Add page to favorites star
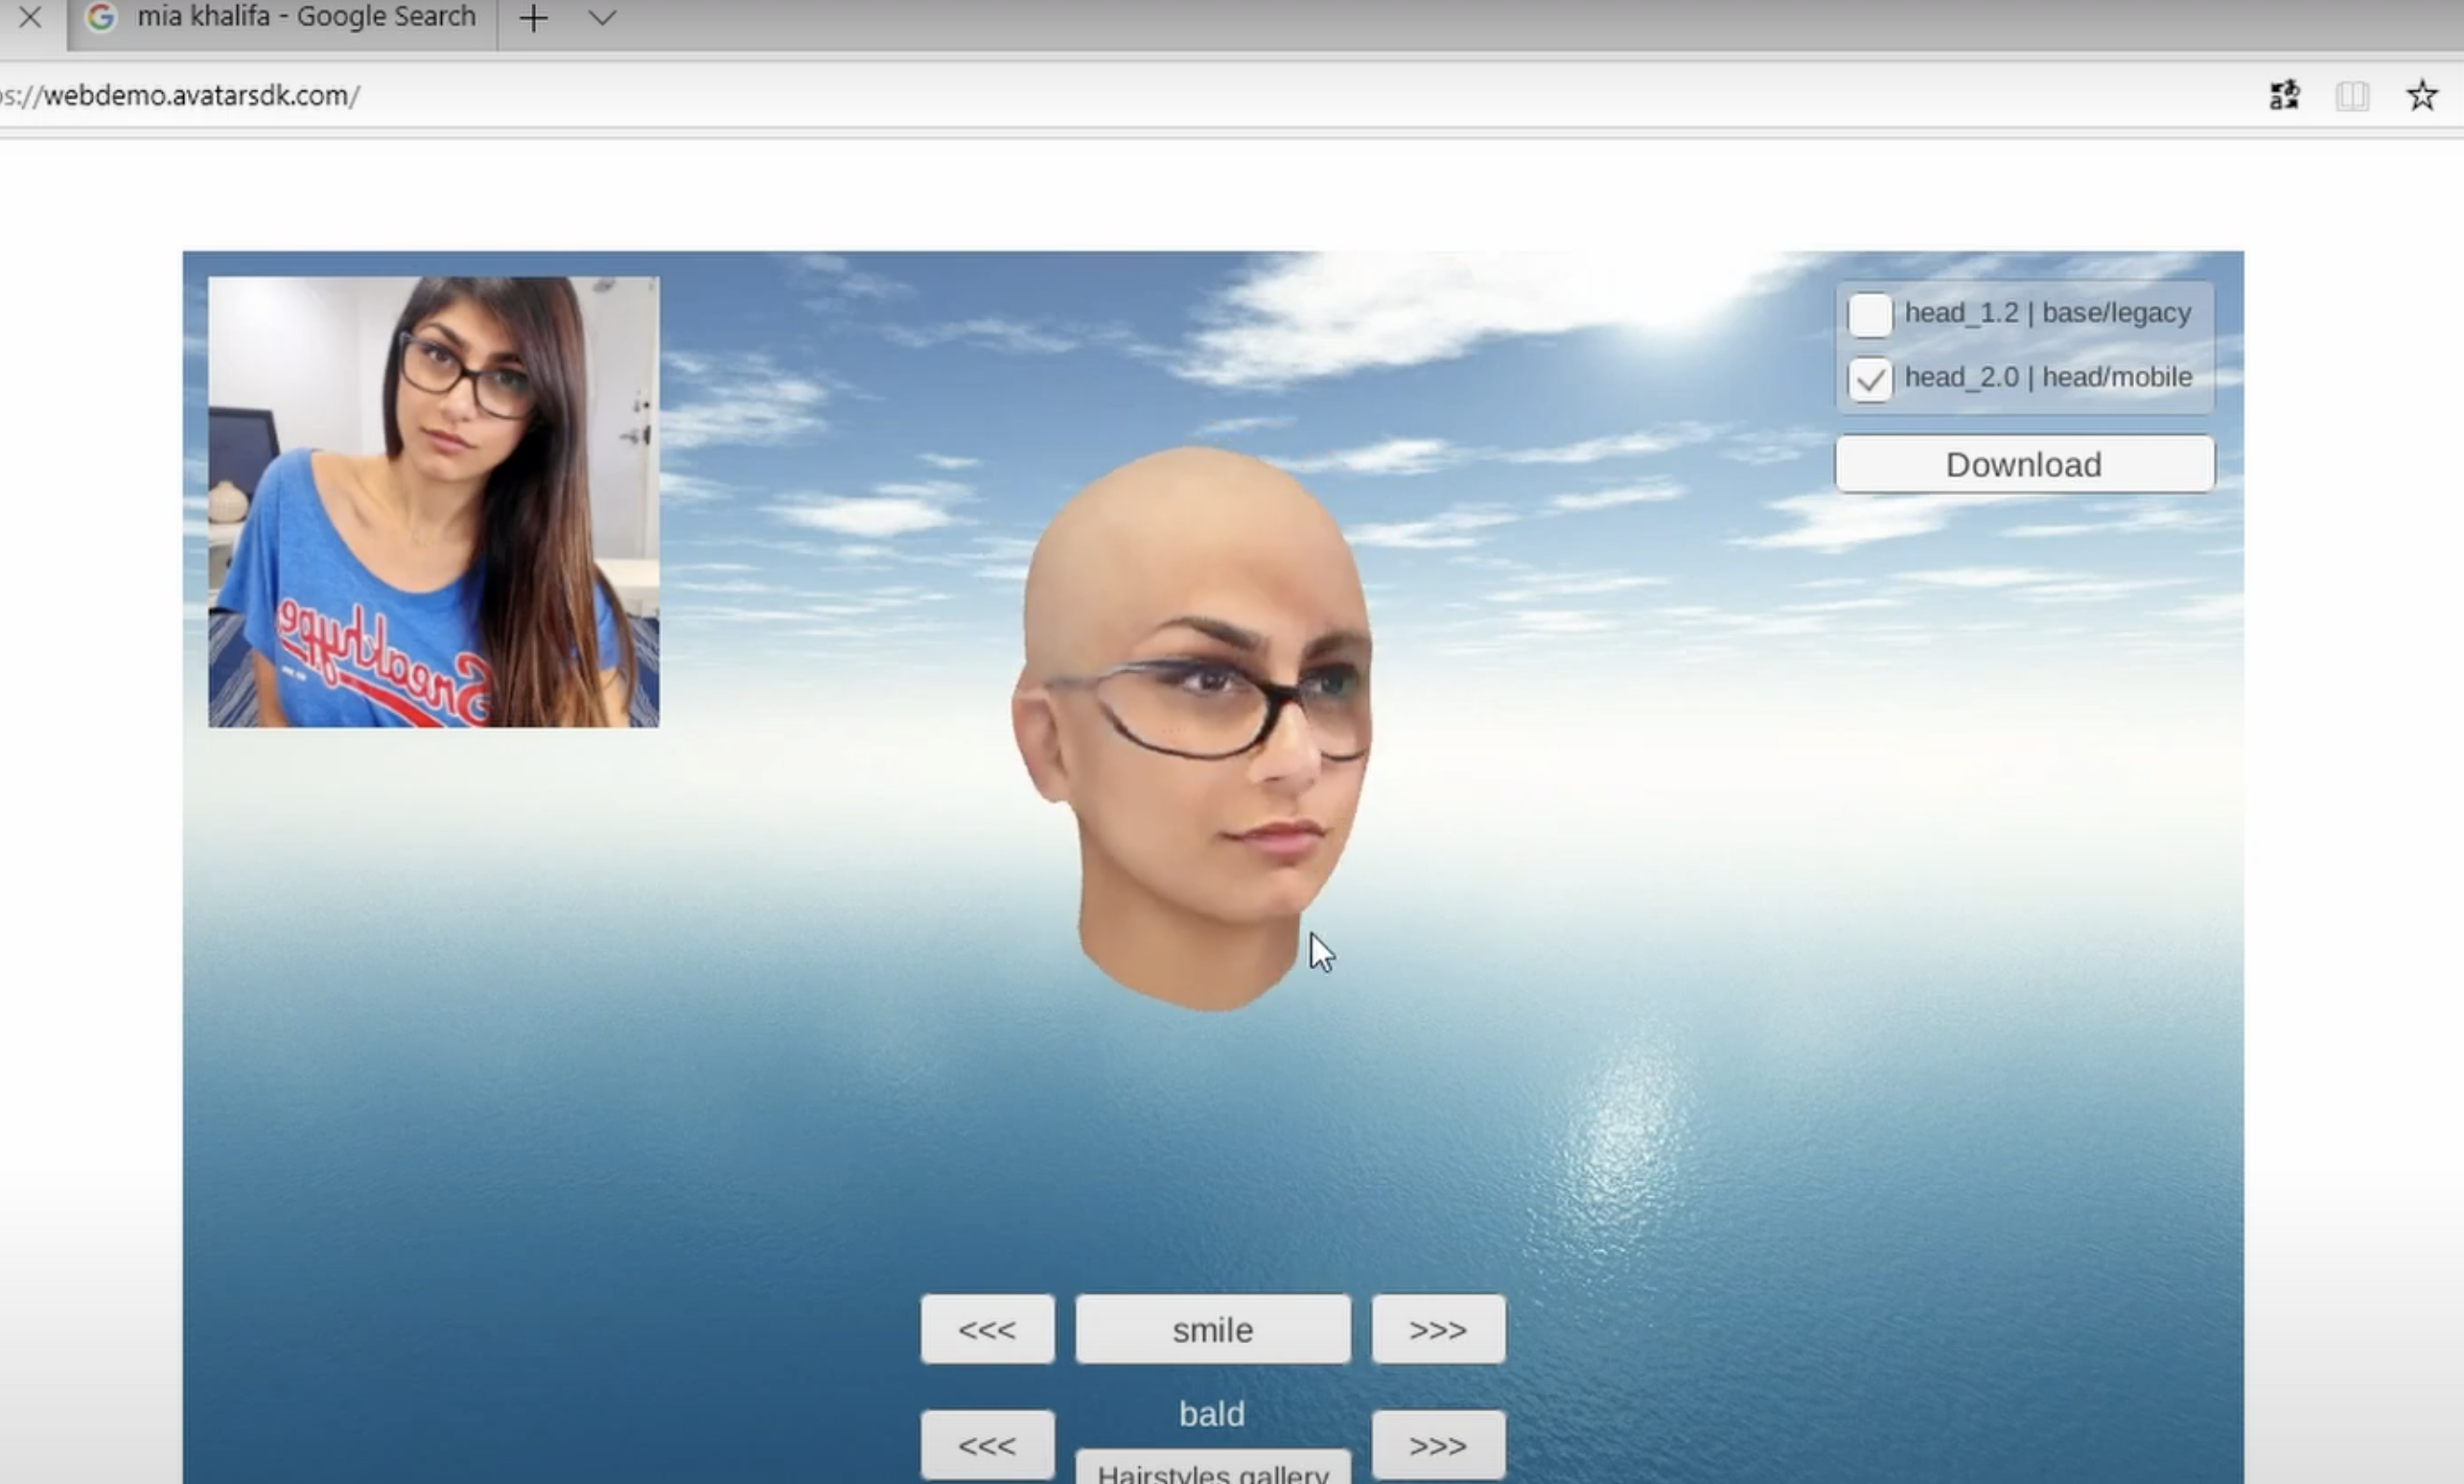Viewport: 2464px width, 1484px height. [2421, 96]
